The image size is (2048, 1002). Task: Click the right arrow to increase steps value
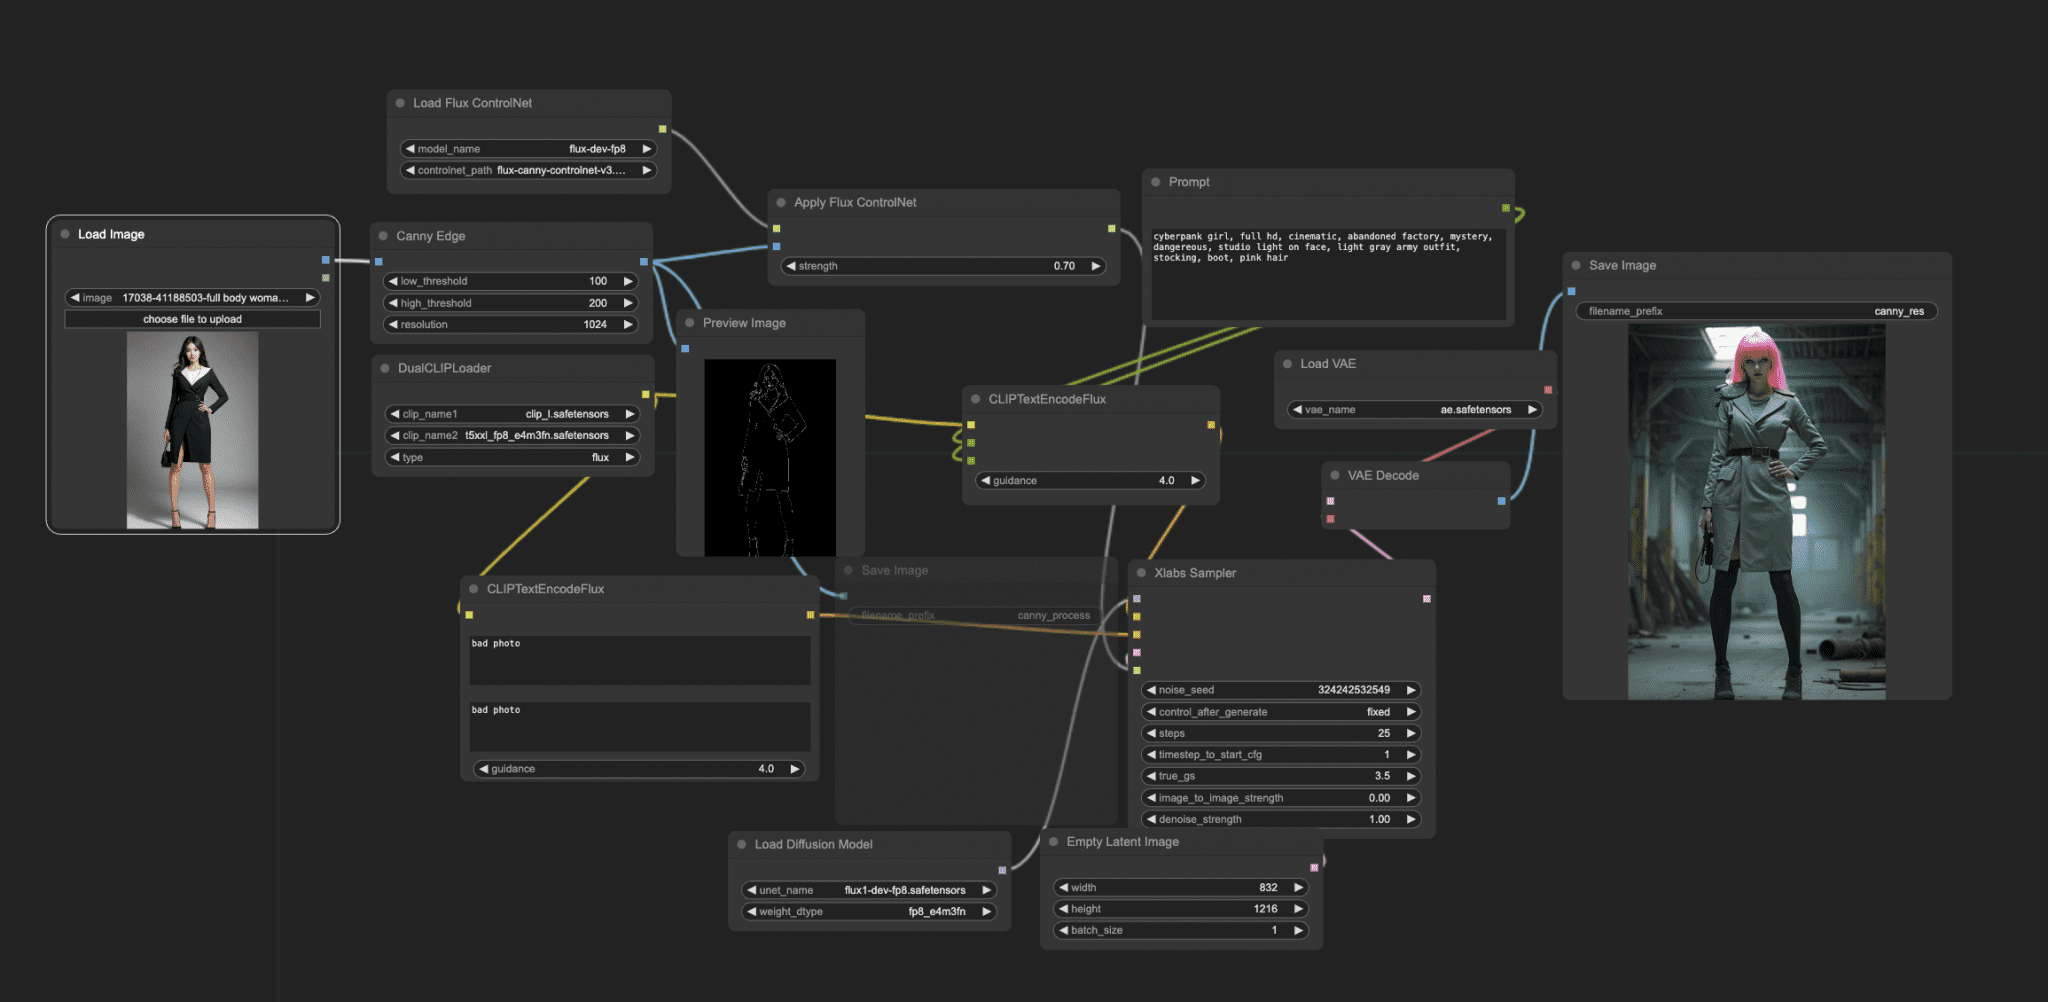[x=1410, y=733]
